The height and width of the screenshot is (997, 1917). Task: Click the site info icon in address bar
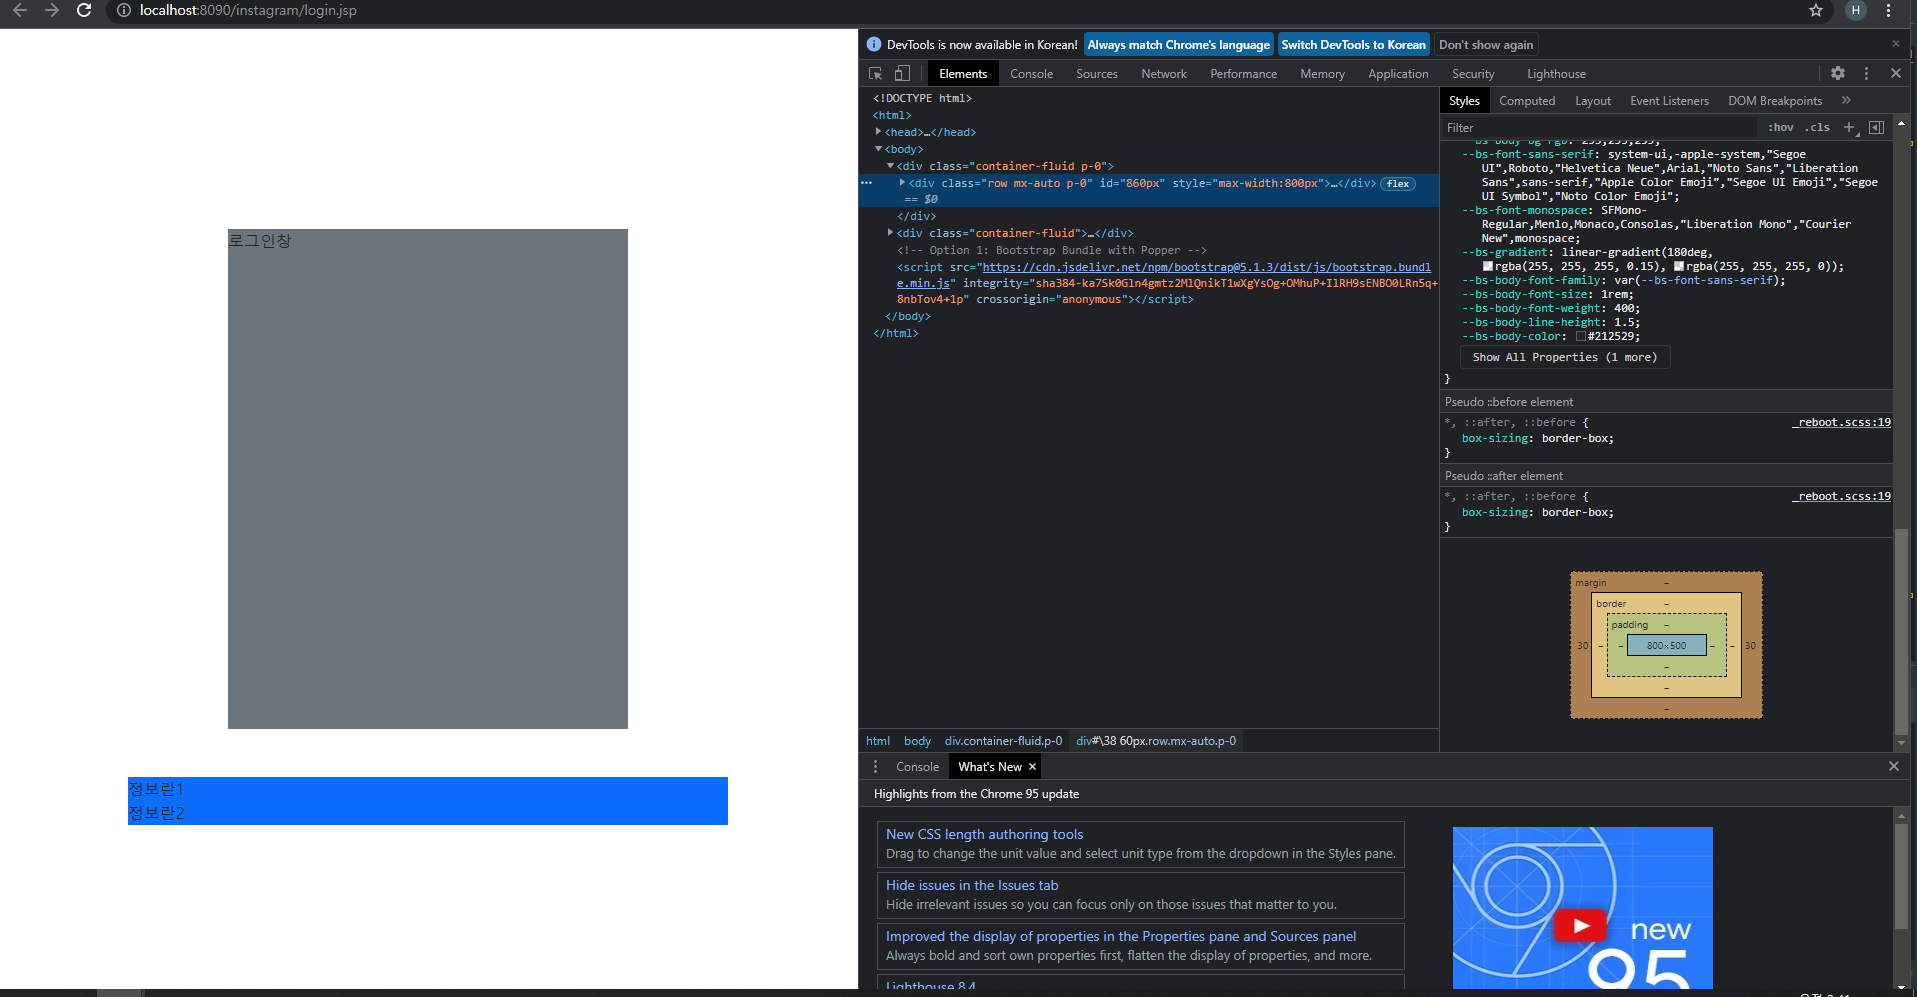124,10
